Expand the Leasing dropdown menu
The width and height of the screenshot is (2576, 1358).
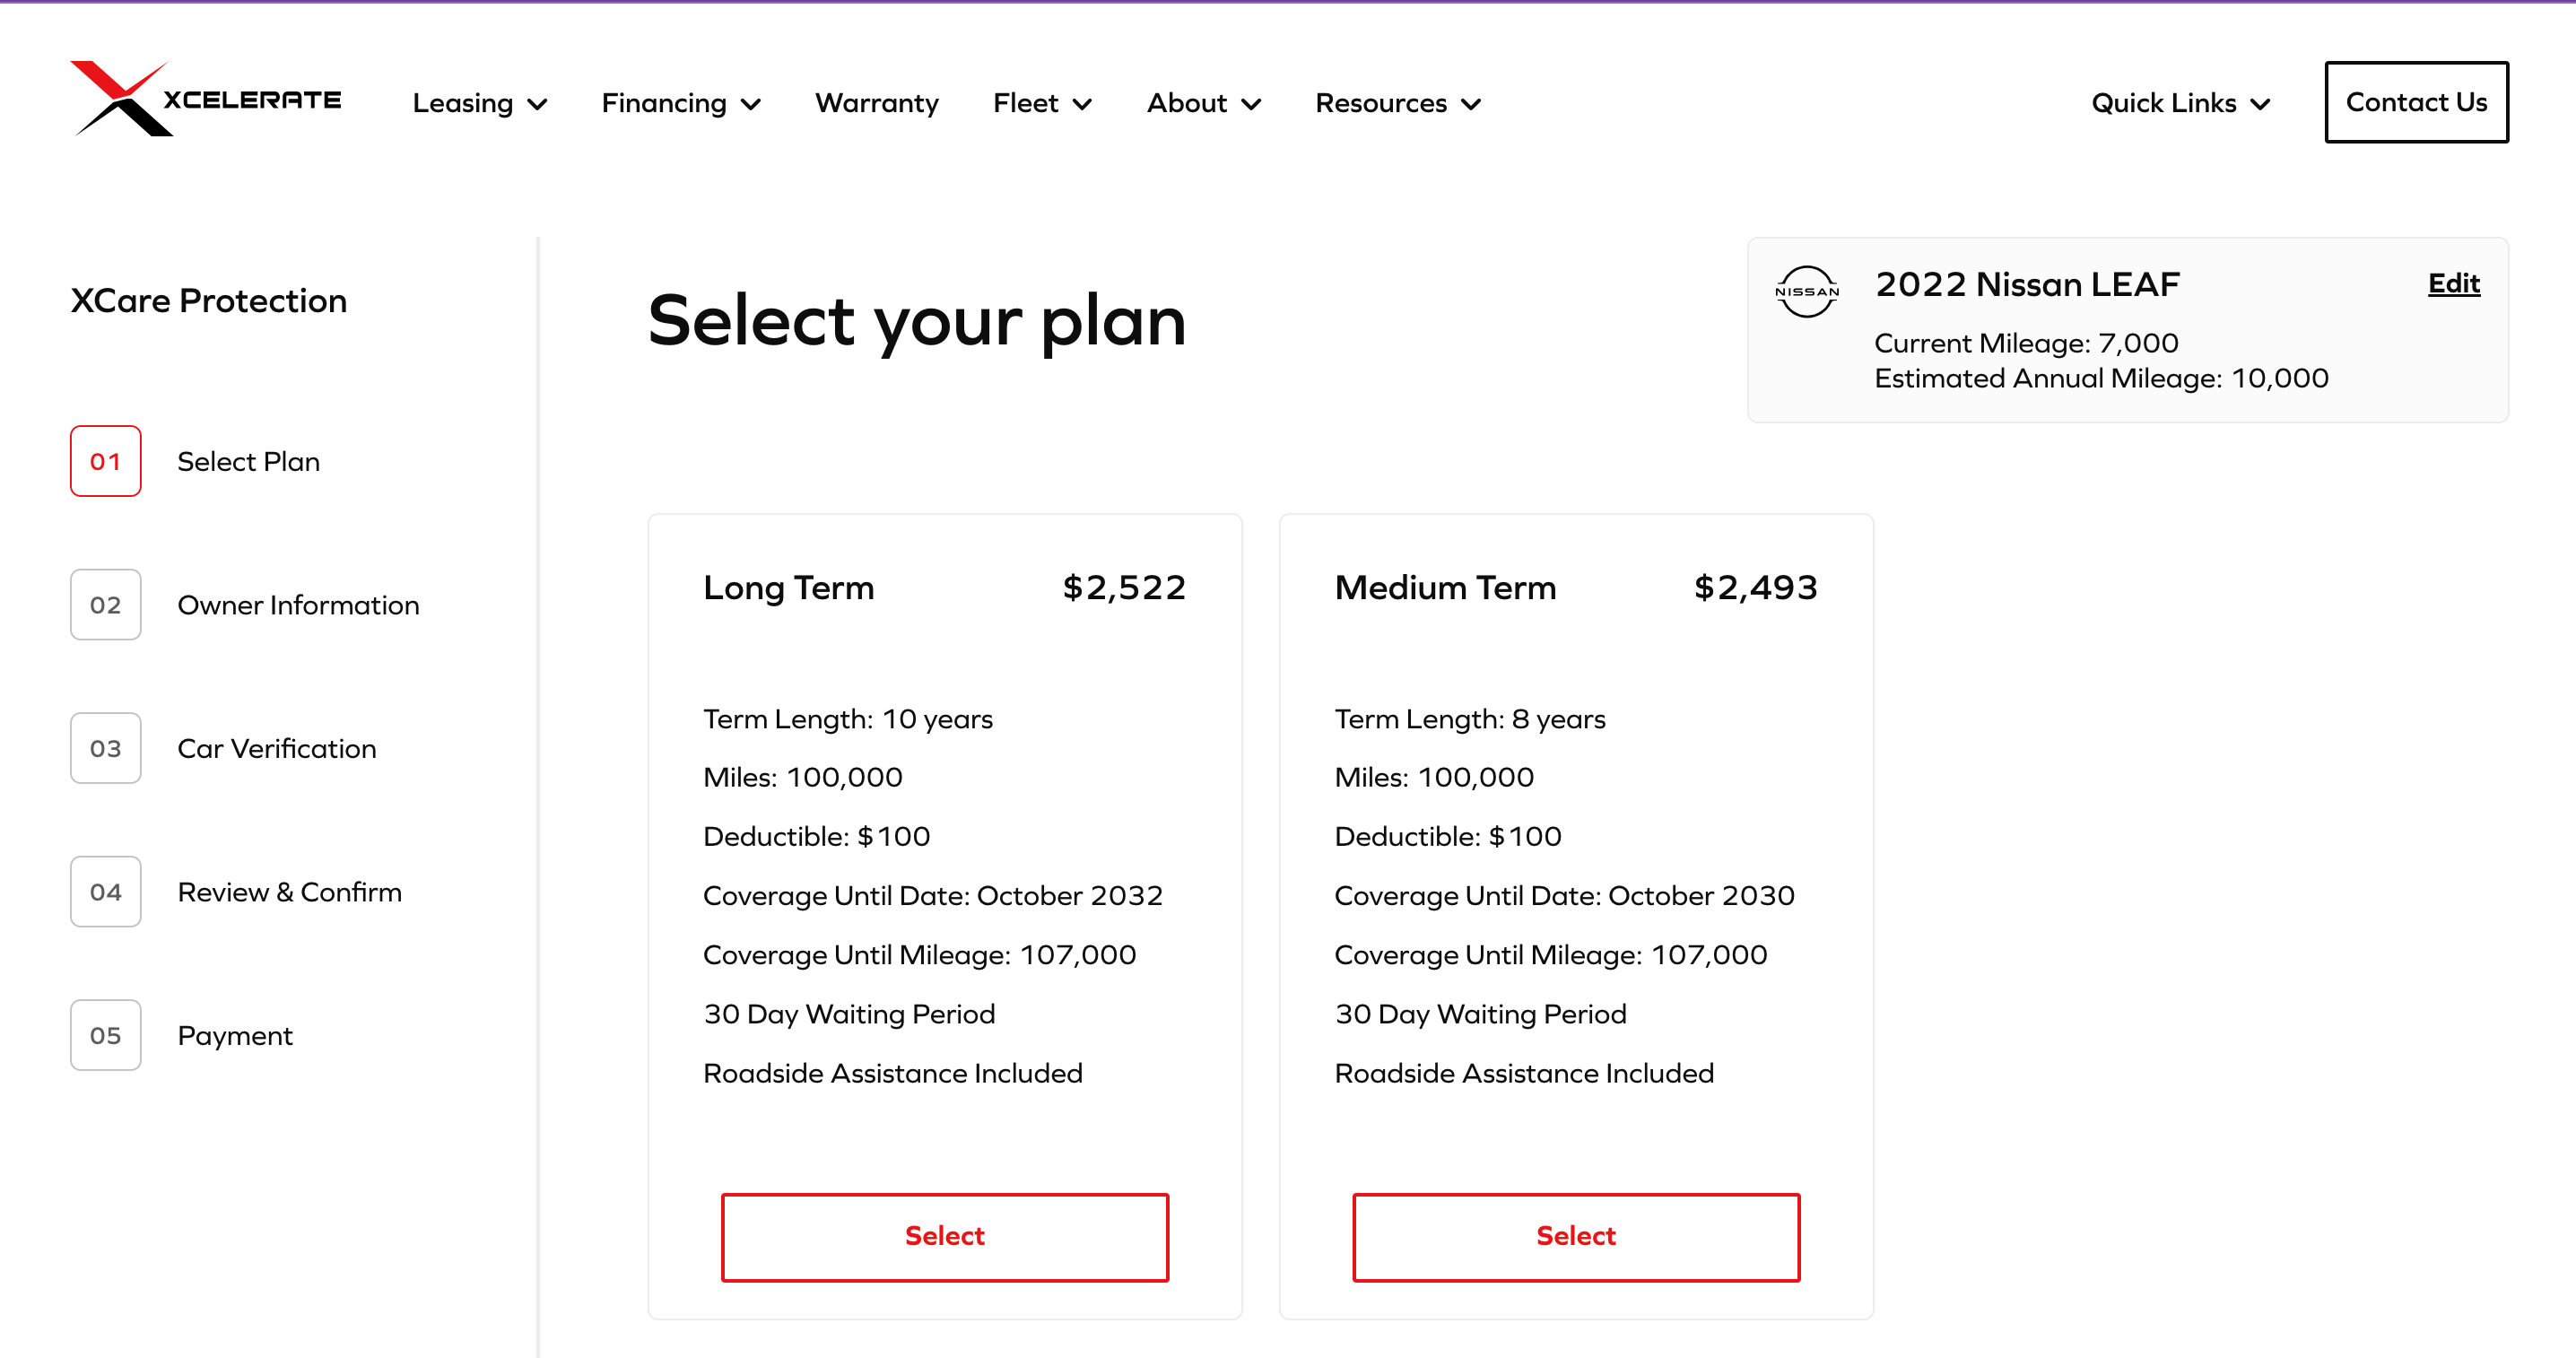[479, 103]
